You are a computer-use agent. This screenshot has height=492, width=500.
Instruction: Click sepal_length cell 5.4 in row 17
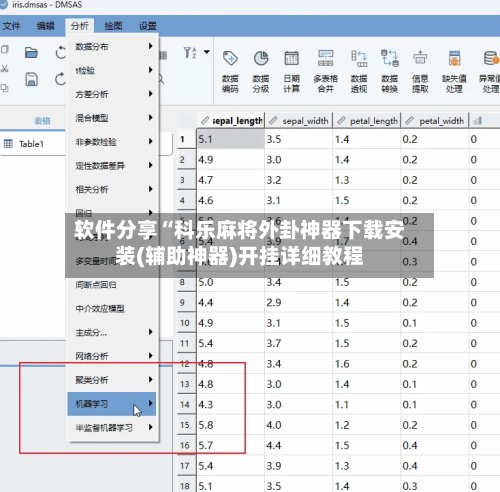coord(231,466)
